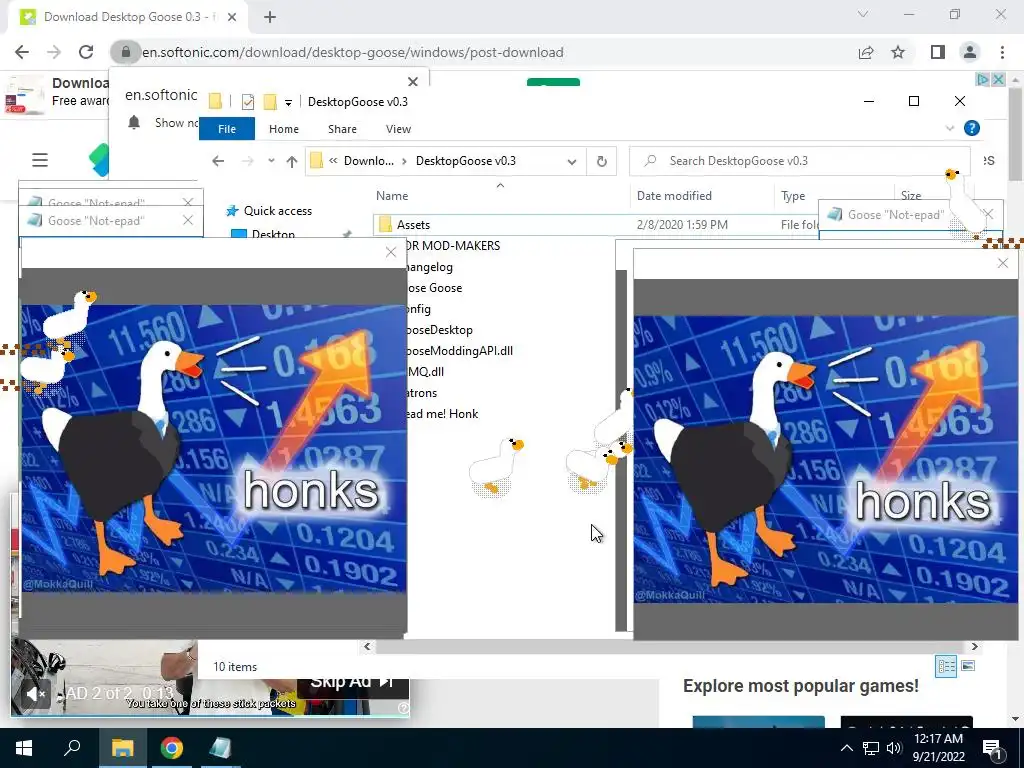Go back in Chrome browser history

click(x=22, y=52)
